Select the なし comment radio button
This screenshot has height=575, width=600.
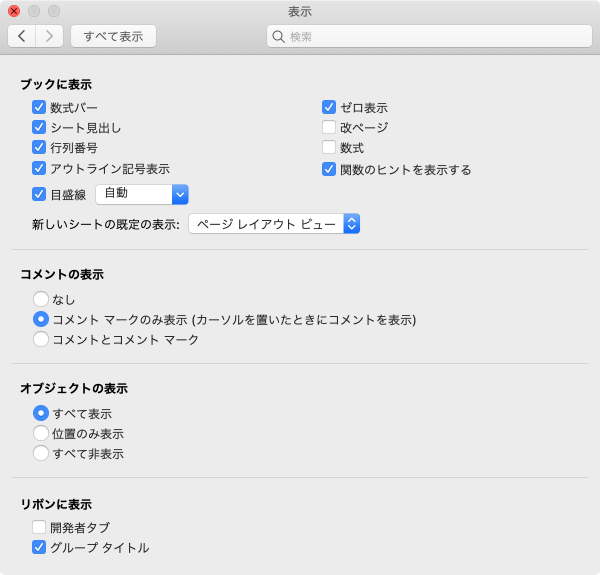(x=41, y=299)
